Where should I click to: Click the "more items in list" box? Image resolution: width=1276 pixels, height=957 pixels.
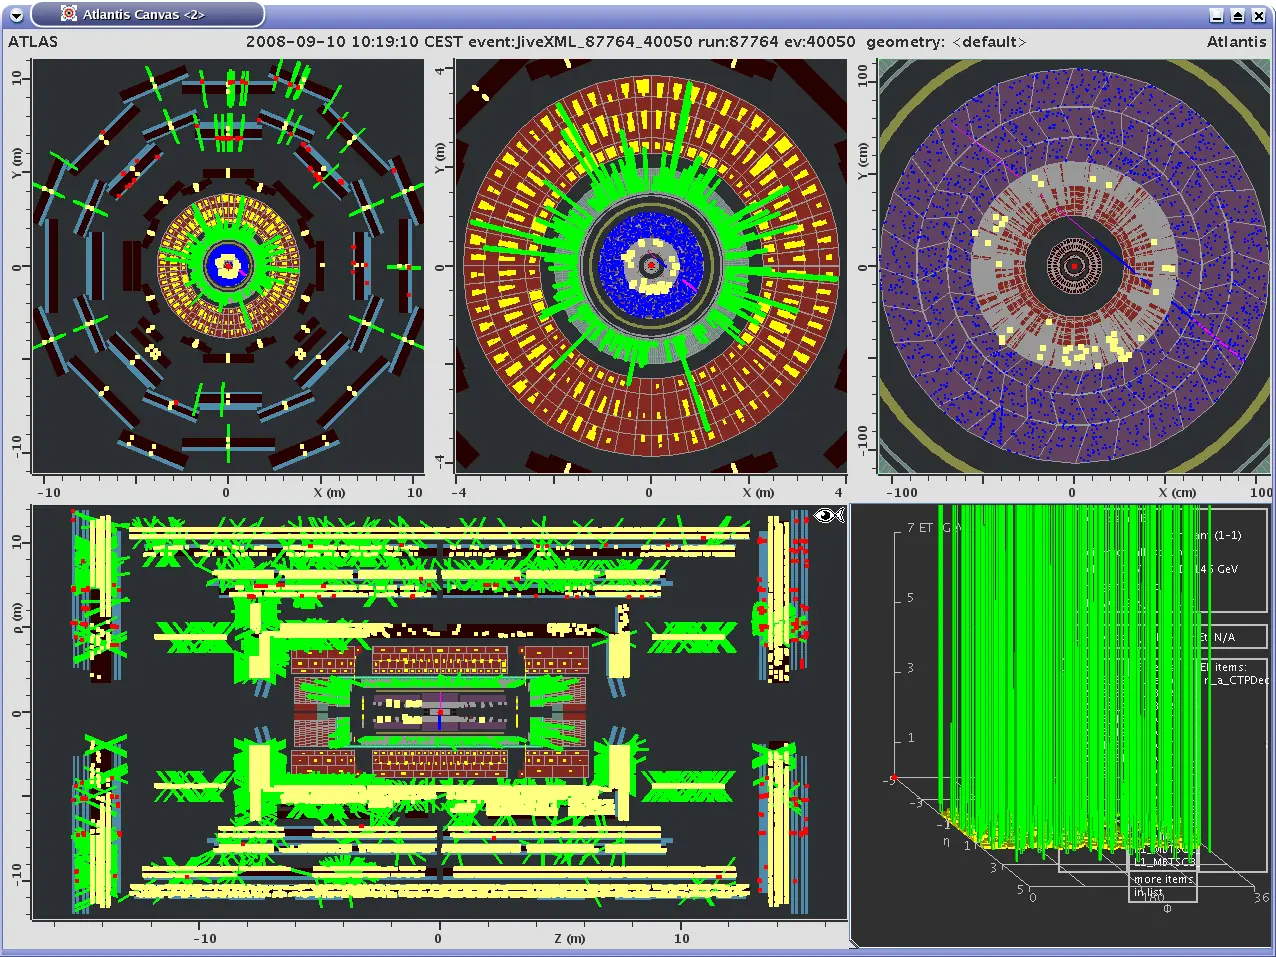click(1163, 885)
